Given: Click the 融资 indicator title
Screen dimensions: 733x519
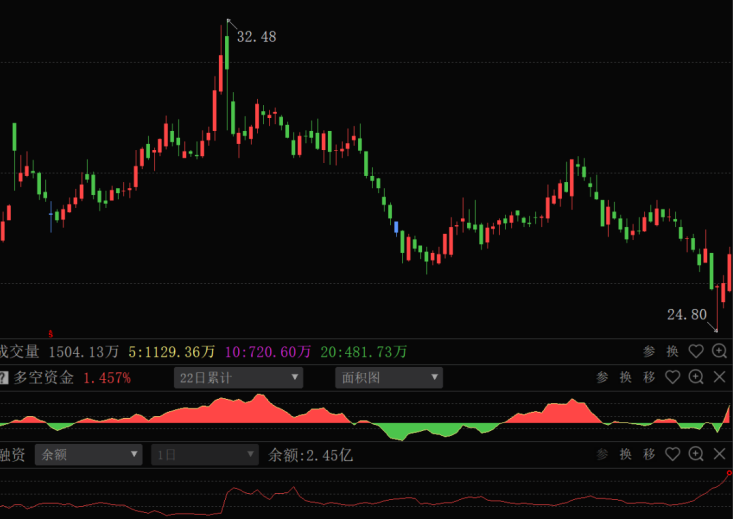Looking at the screenshot, I should [x=12, y=454].
